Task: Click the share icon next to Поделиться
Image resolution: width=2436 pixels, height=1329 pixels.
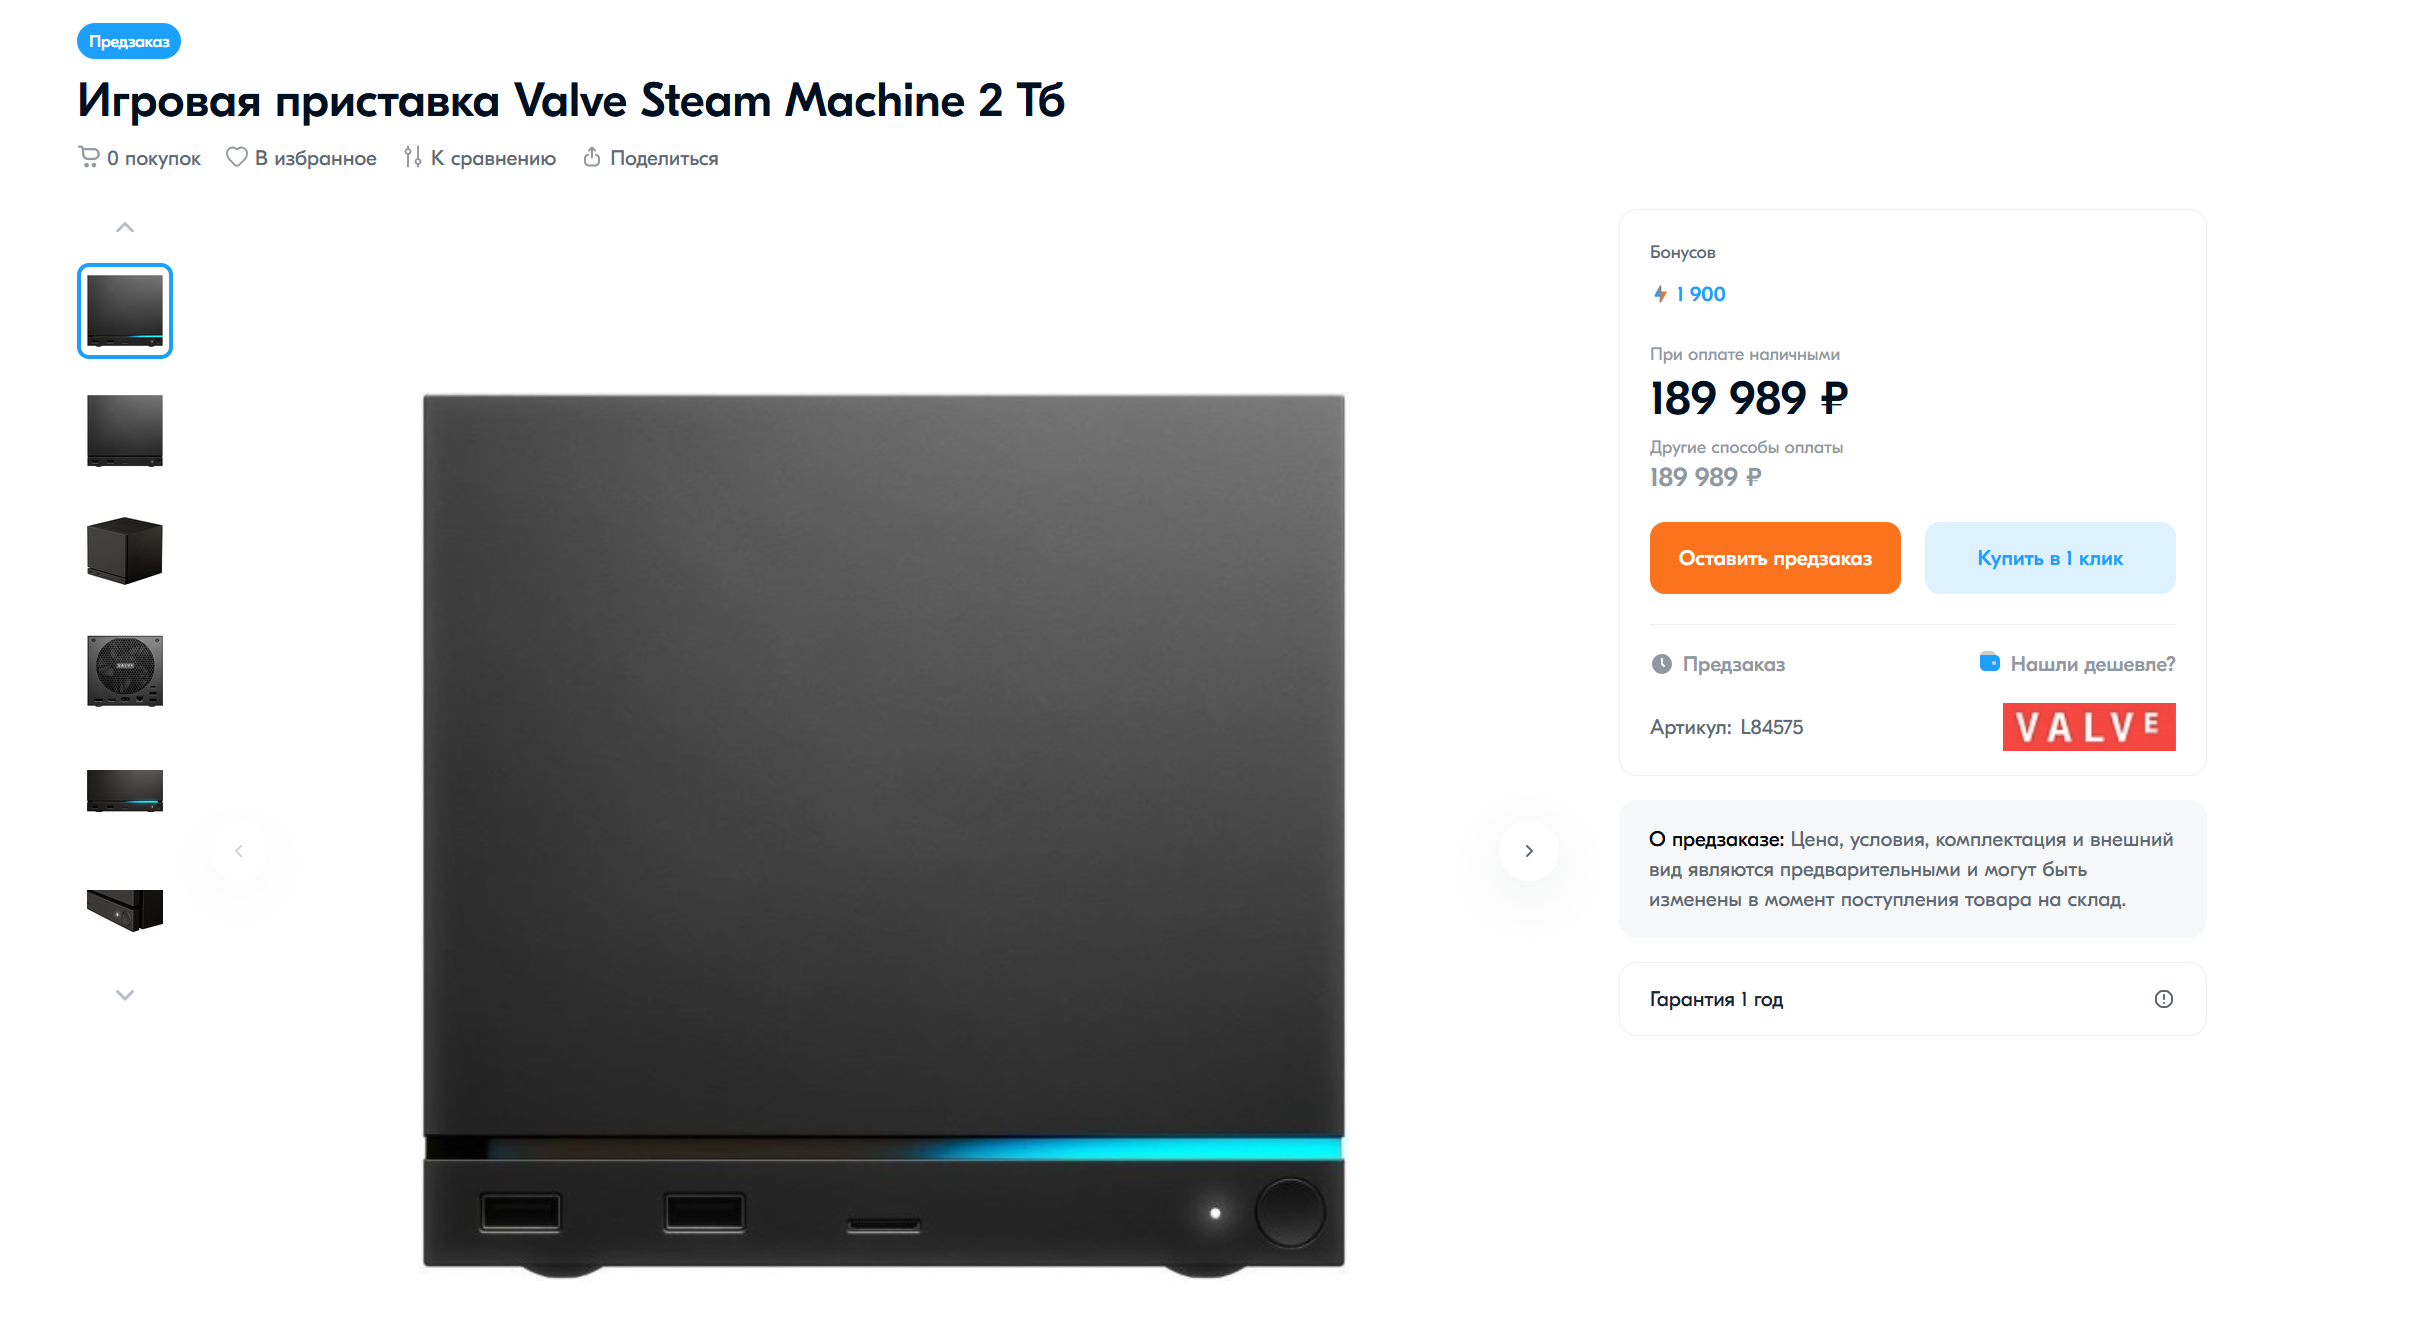Action: tap(592, 157)
